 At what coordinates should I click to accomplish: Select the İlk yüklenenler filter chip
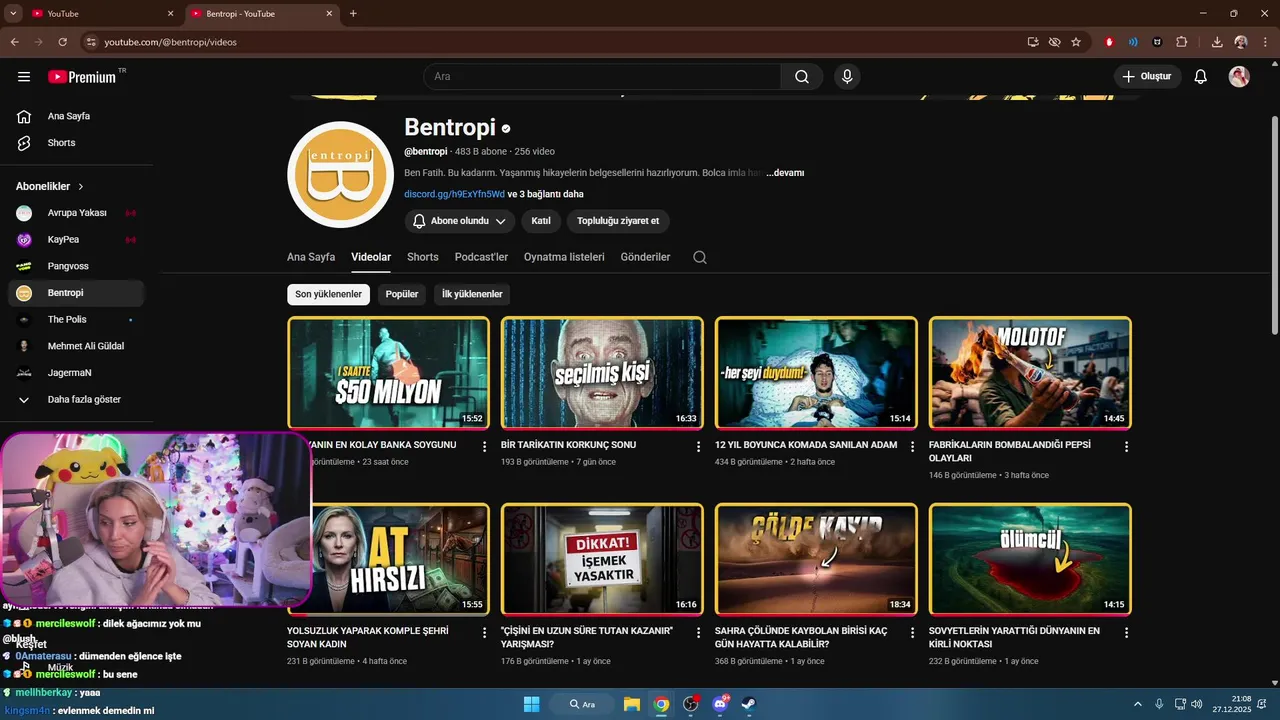pyautogui.click(x=472, y=294)
